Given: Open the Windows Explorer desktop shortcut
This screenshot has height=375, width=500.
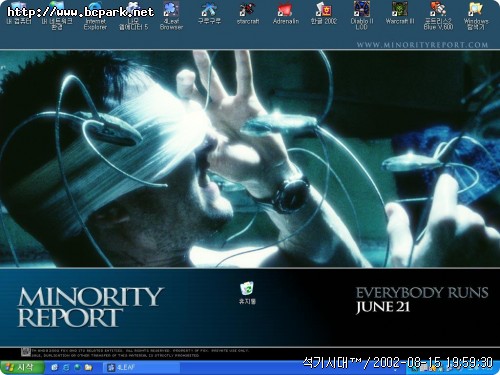Looking at the screenshot, I should click(476, 16).
